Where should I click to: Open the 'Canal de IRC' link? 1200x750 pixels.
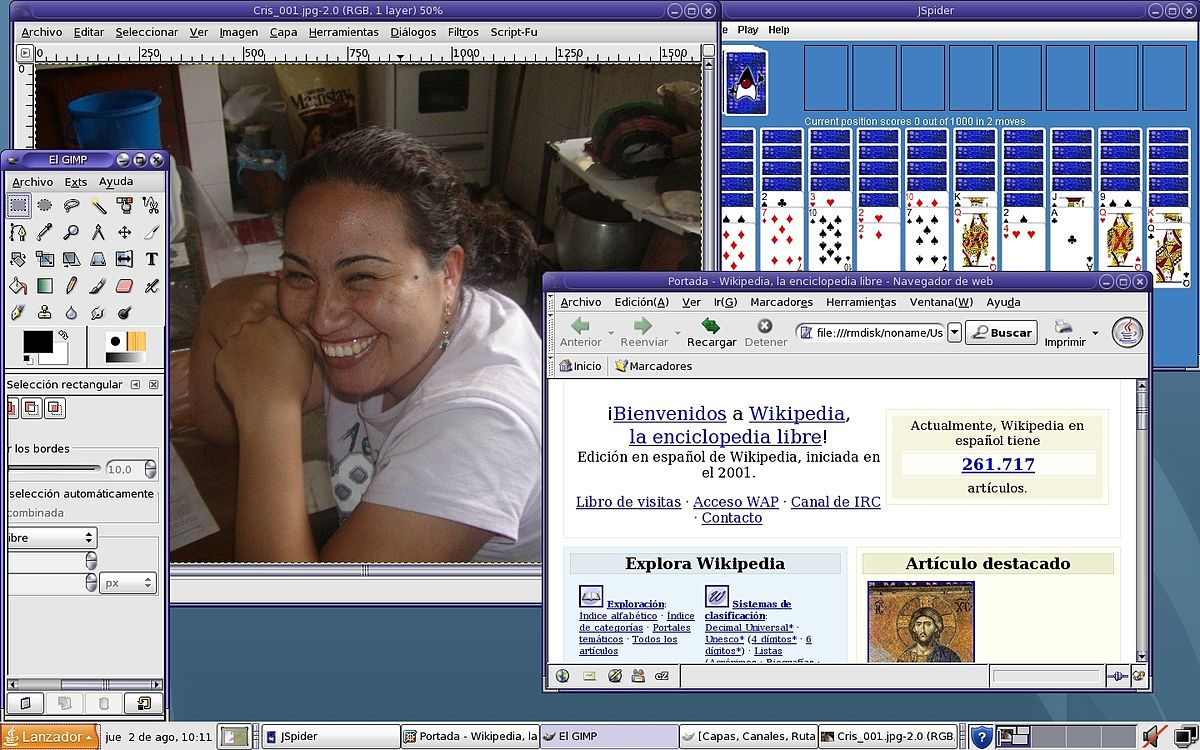point(836,502)
